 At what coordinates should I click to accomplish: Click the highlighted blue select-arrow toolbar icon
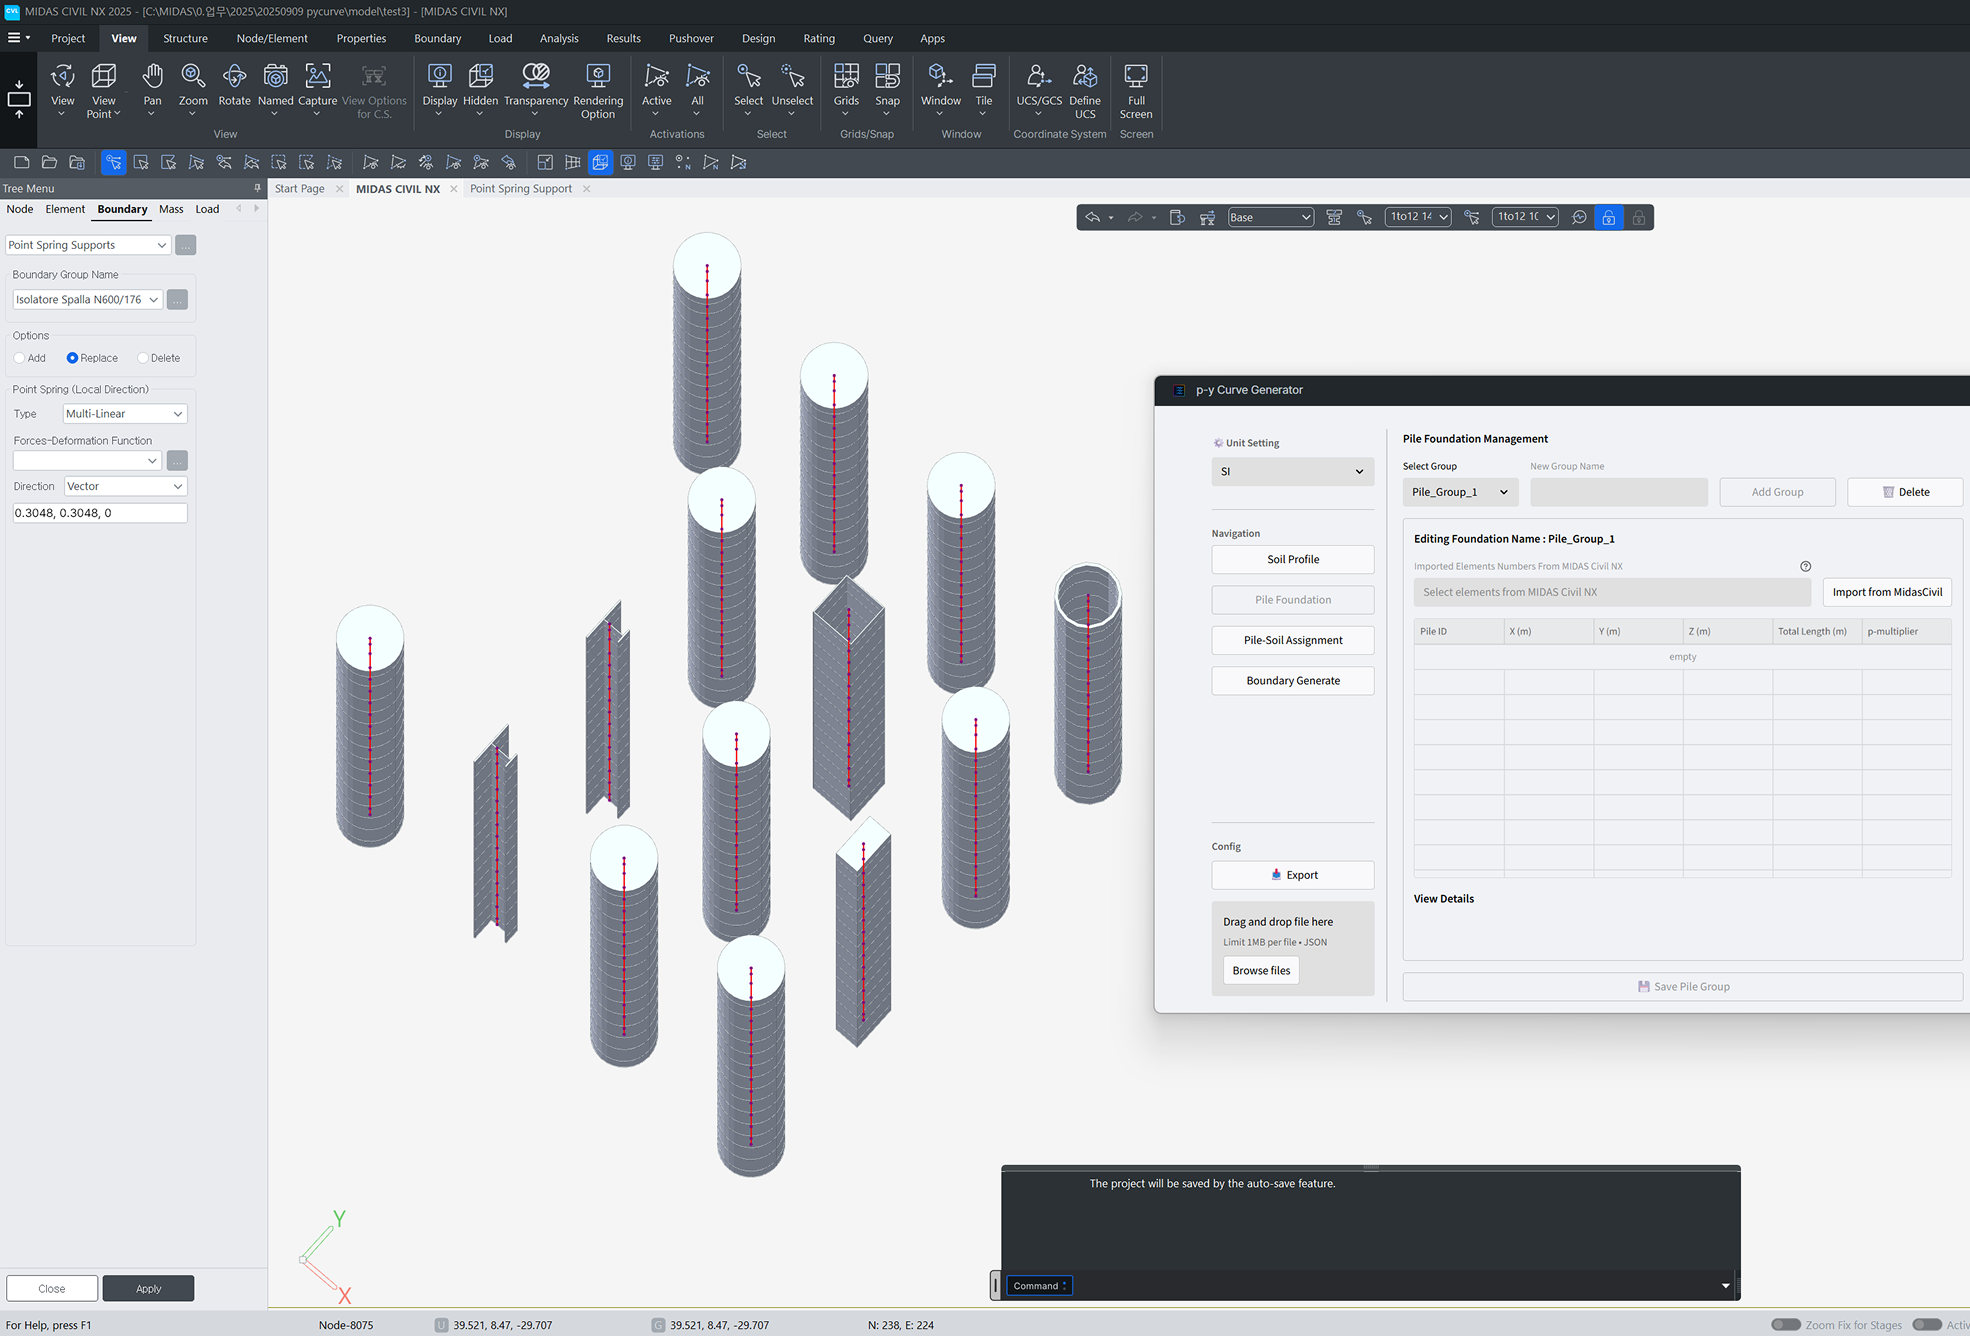[113, 162]
